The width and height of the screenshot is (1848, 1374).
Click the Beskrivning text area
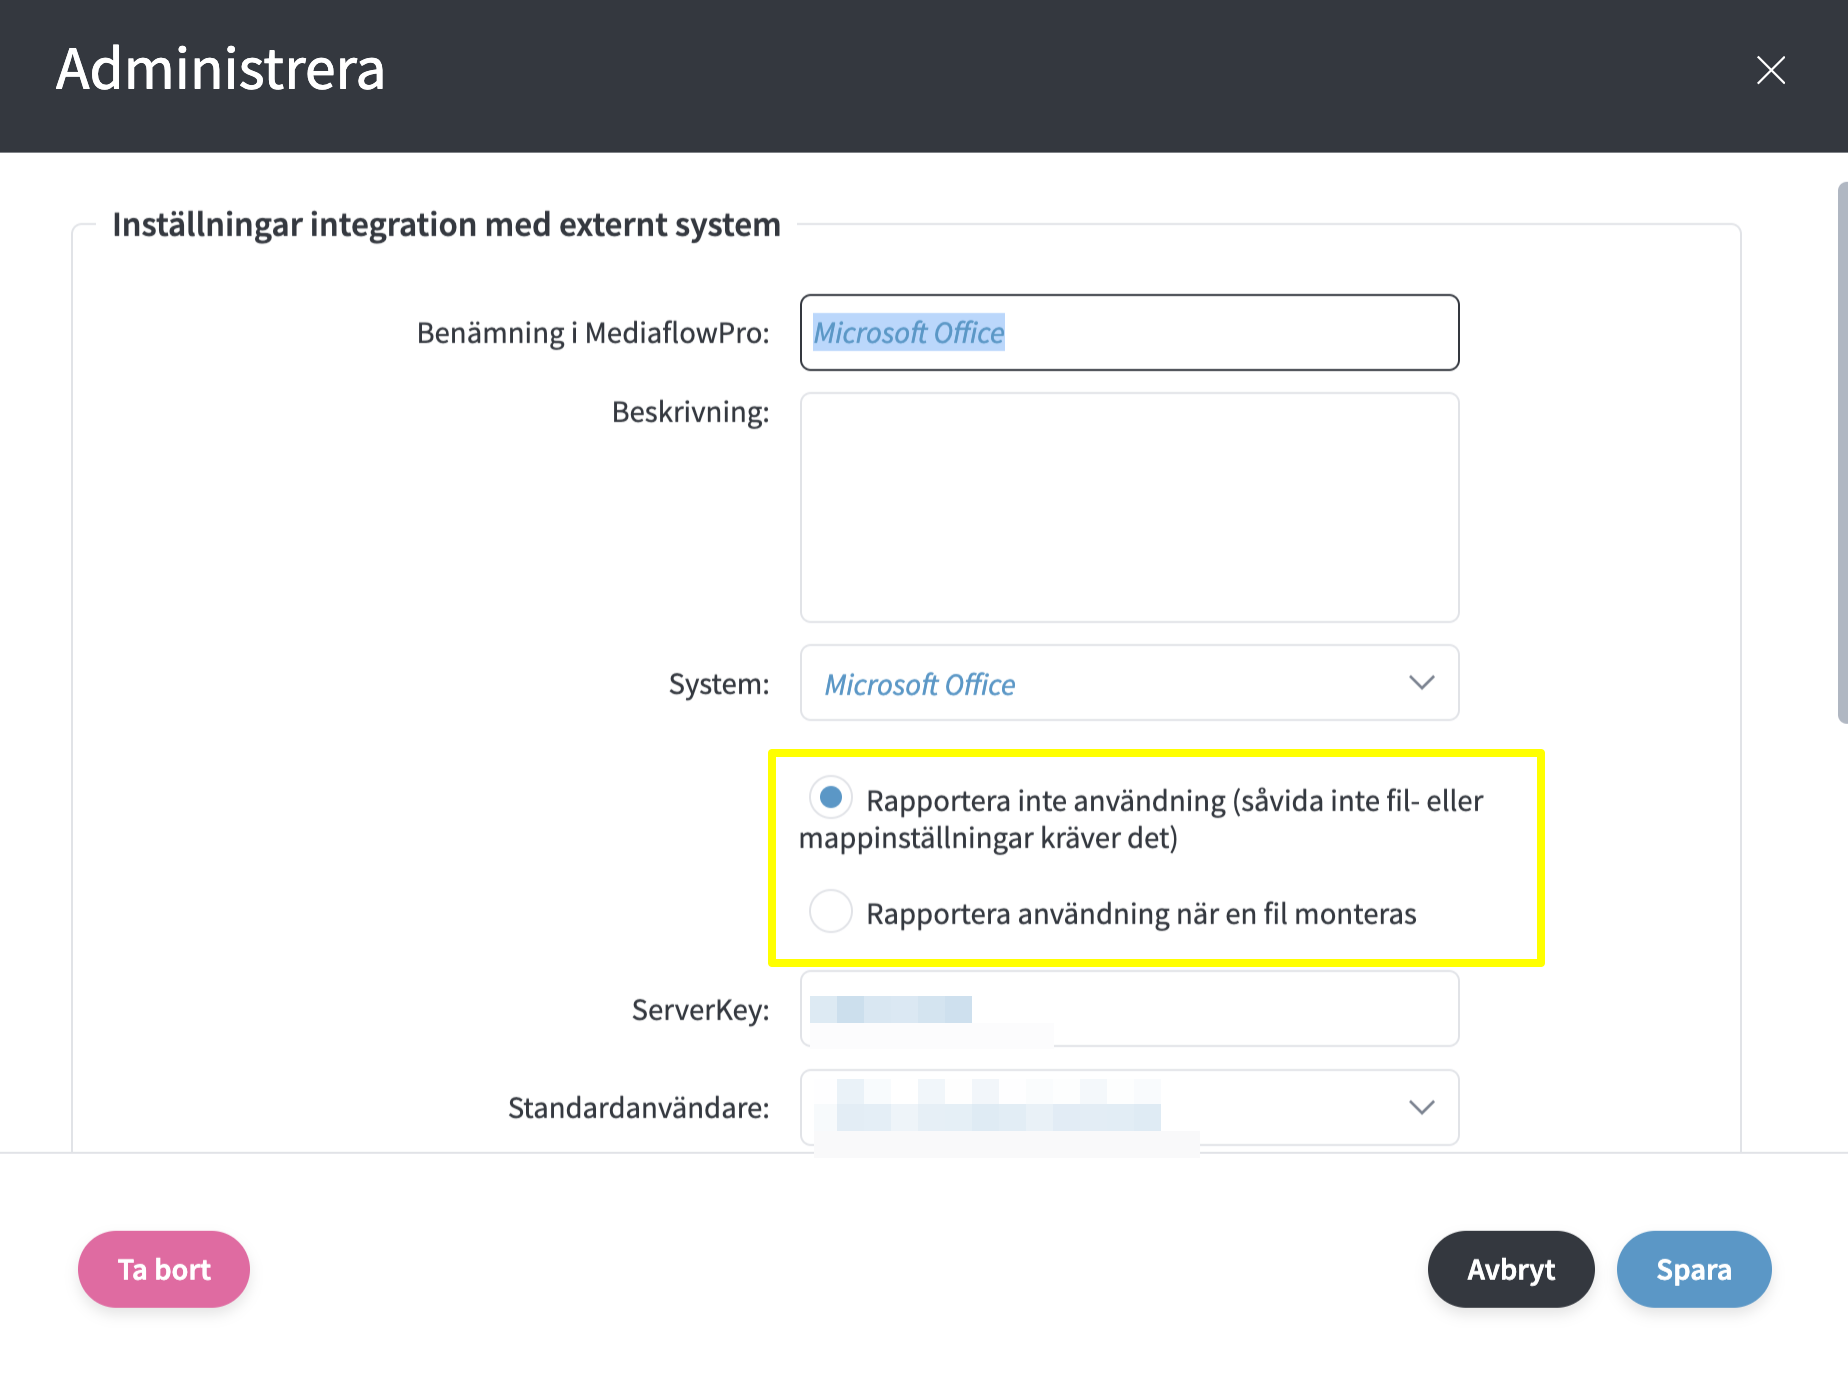[x=1129, y=507]
